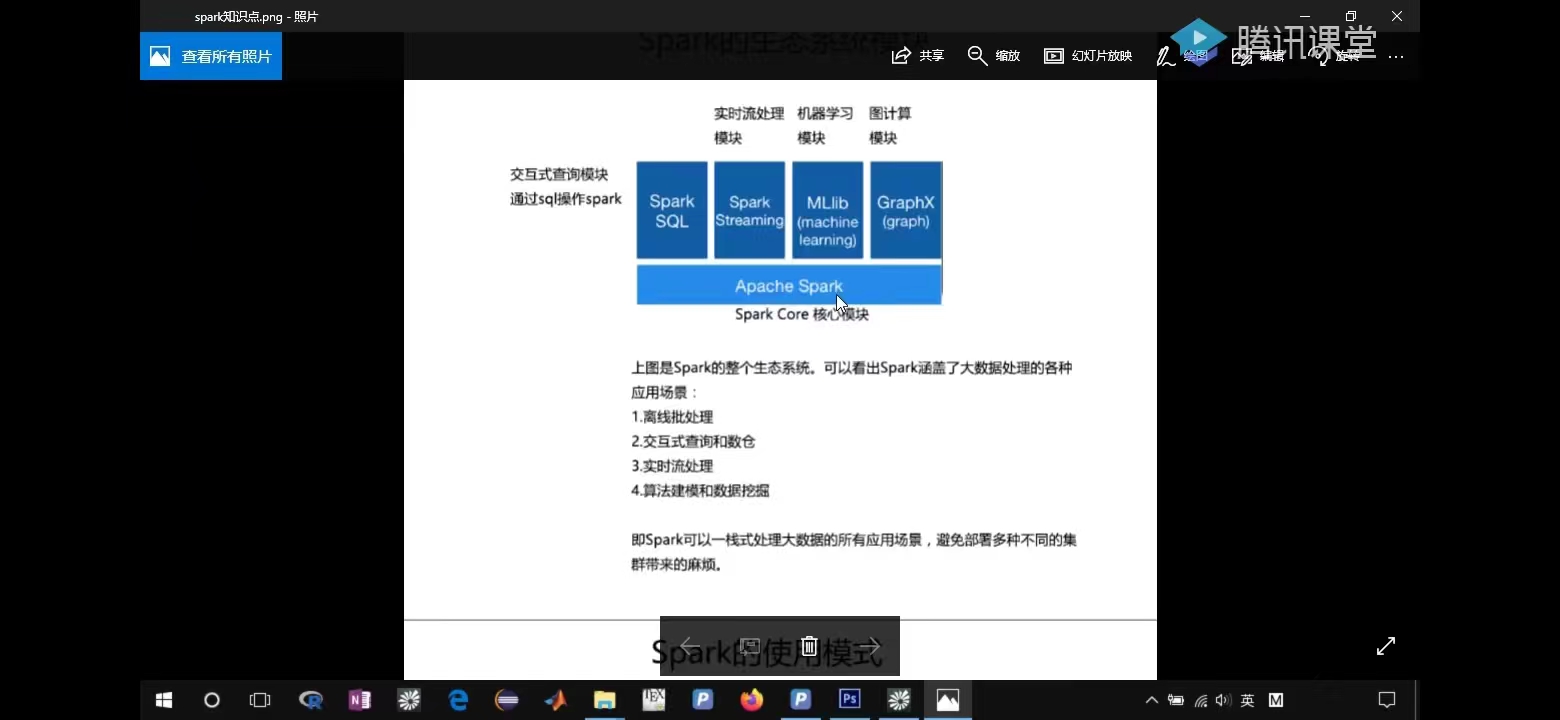Screen dimensions: 1560x720
Task: Open the Windows Start menu
Action: tap(164, 700)
